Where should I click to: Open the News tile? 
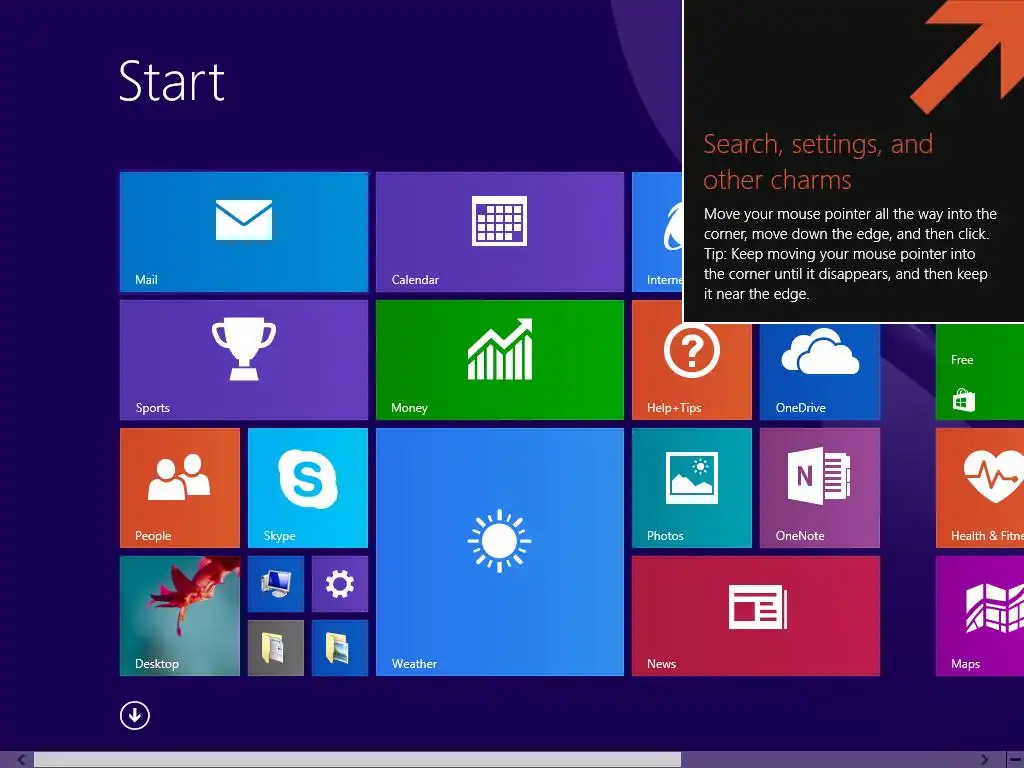(756, 616)
